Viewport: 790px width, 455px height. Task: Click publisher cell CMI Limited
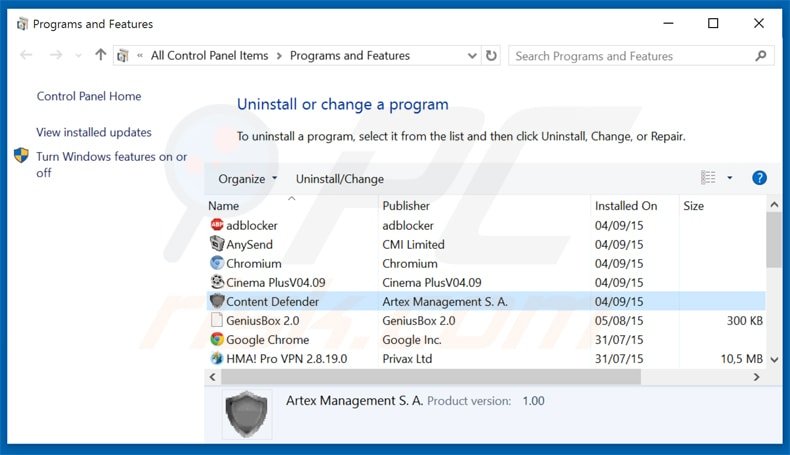click(x=413, y=244)
